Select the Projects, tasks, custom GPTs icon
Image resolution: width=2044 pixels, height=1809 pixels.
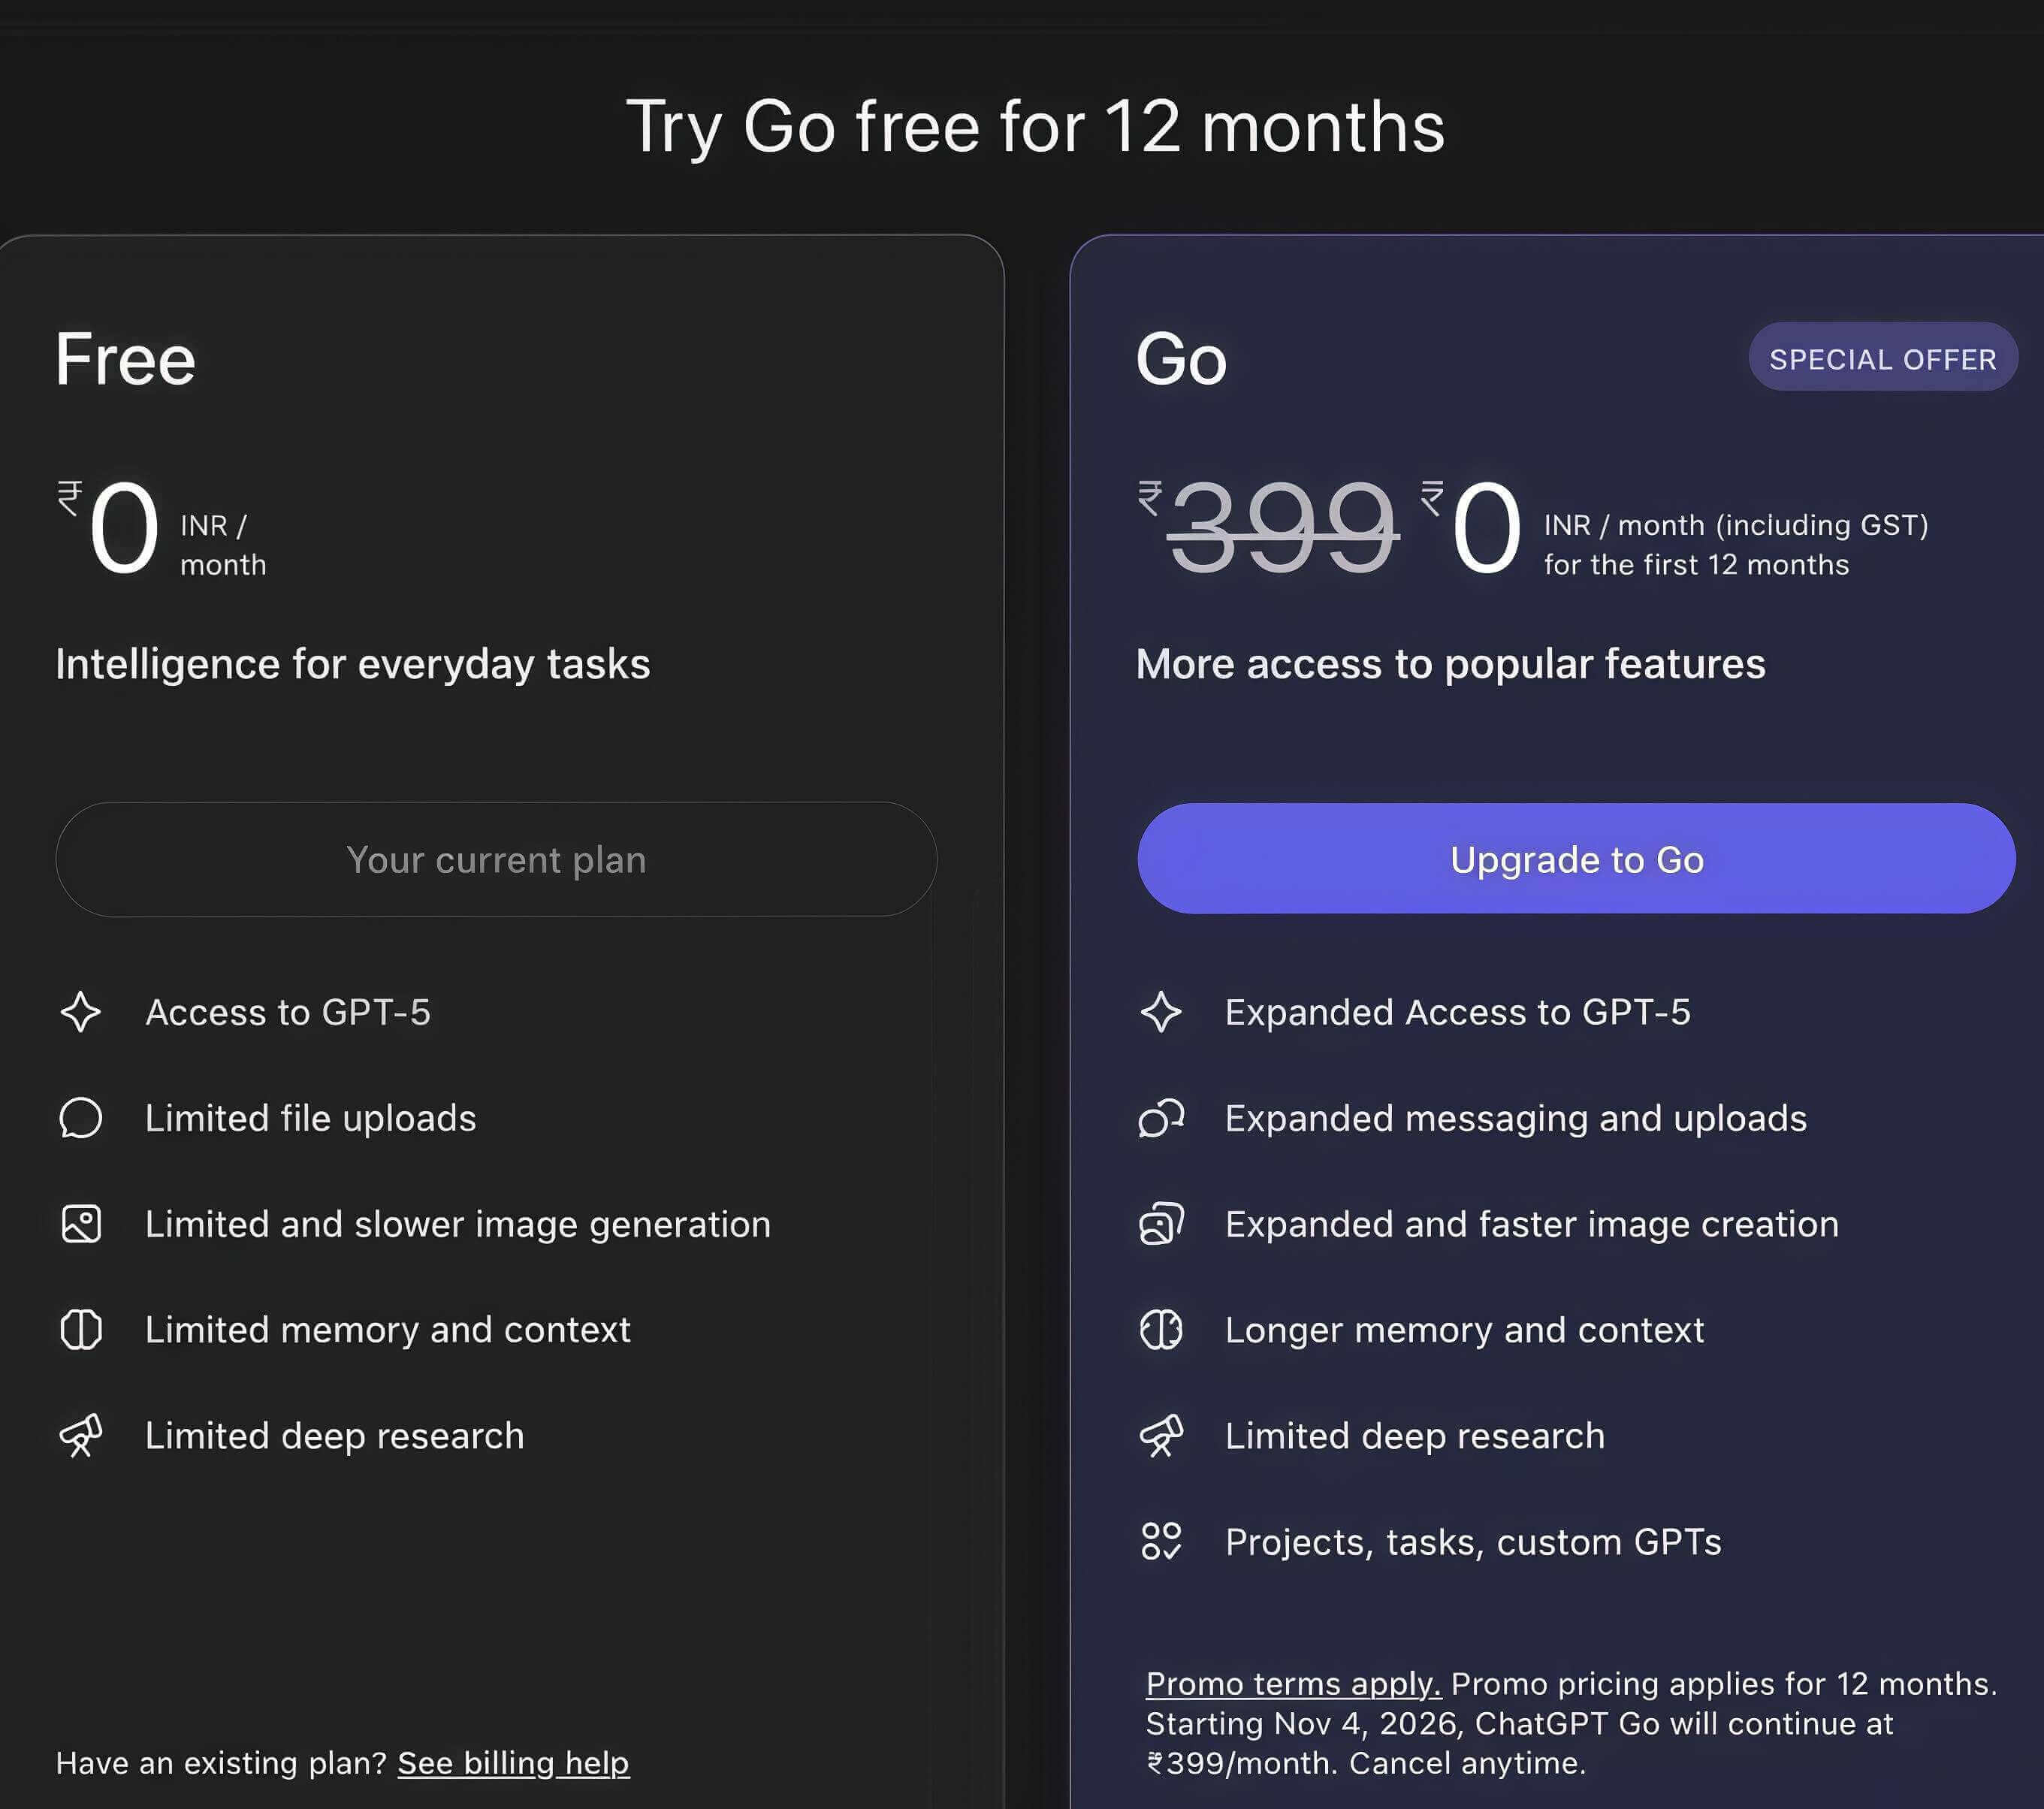pyautogui.click(x=1161, y=1542)
